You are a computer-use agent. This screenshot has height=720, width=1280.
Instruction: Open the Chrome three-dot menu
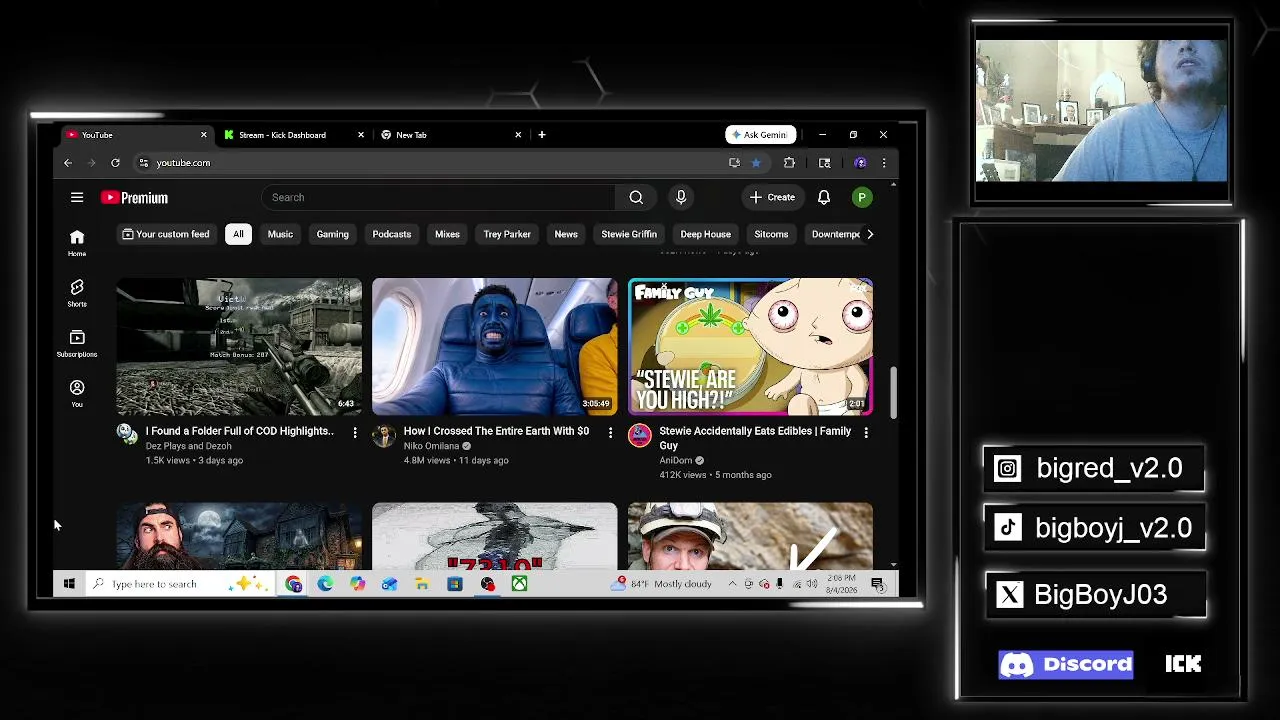click(x=884, y=163)
